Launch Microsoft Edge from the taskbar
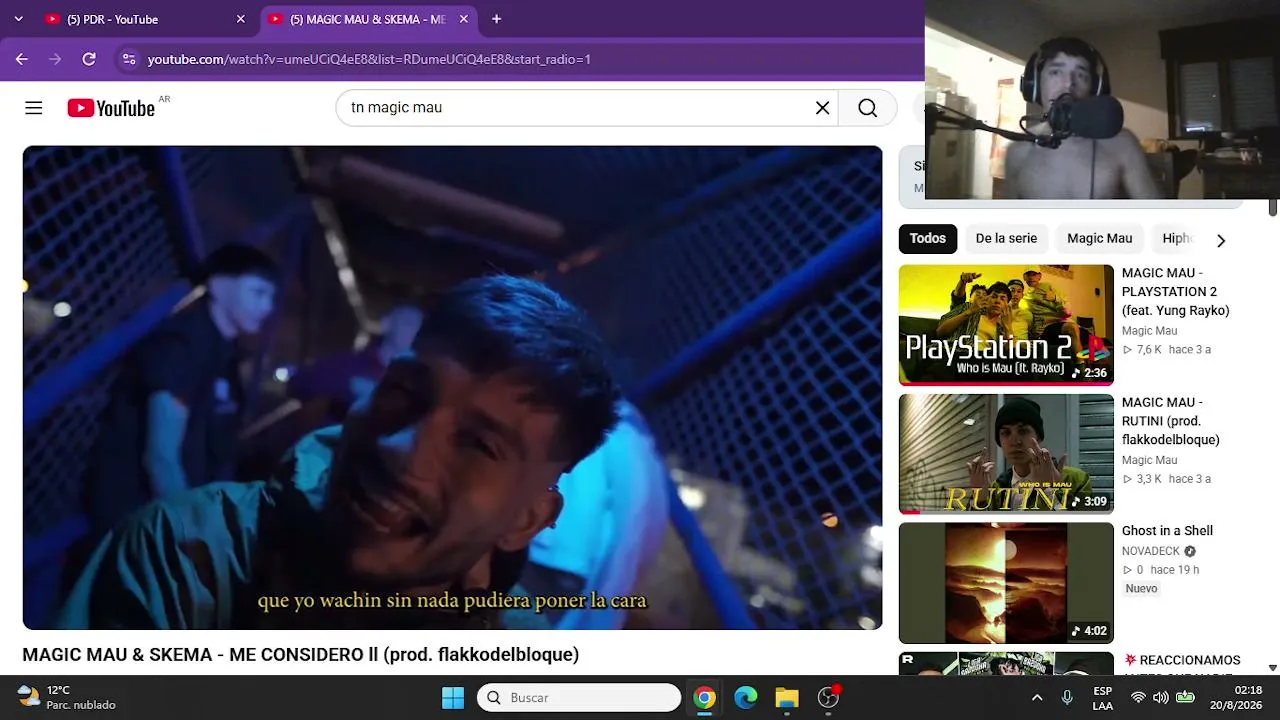 [x=746, y=697]
